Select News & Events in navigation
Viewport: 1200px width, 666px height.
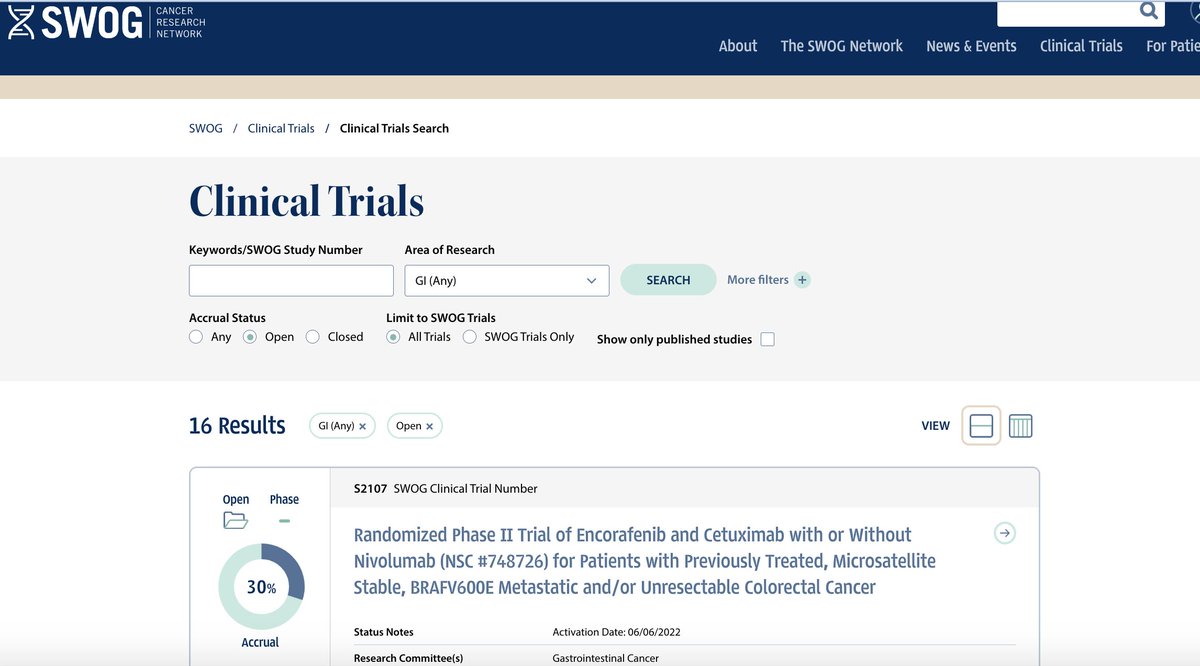click(971, 45)
